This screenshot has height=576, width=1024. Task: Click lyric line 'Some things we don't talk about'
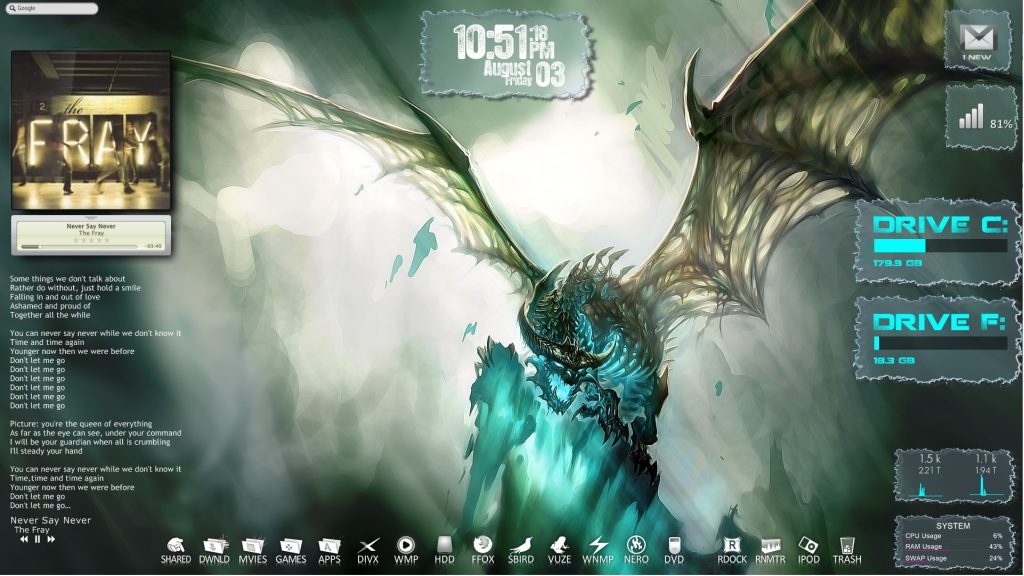pyautogui.click(x=67, y=278)
